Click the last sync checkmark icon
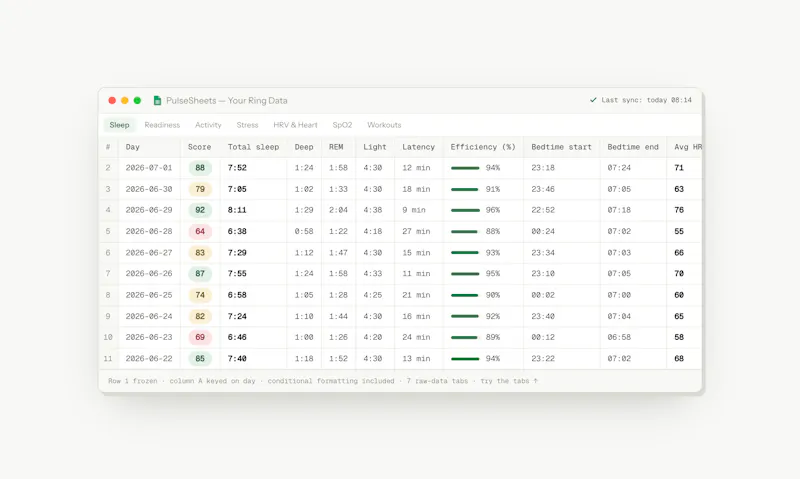 tap(593, 100)
